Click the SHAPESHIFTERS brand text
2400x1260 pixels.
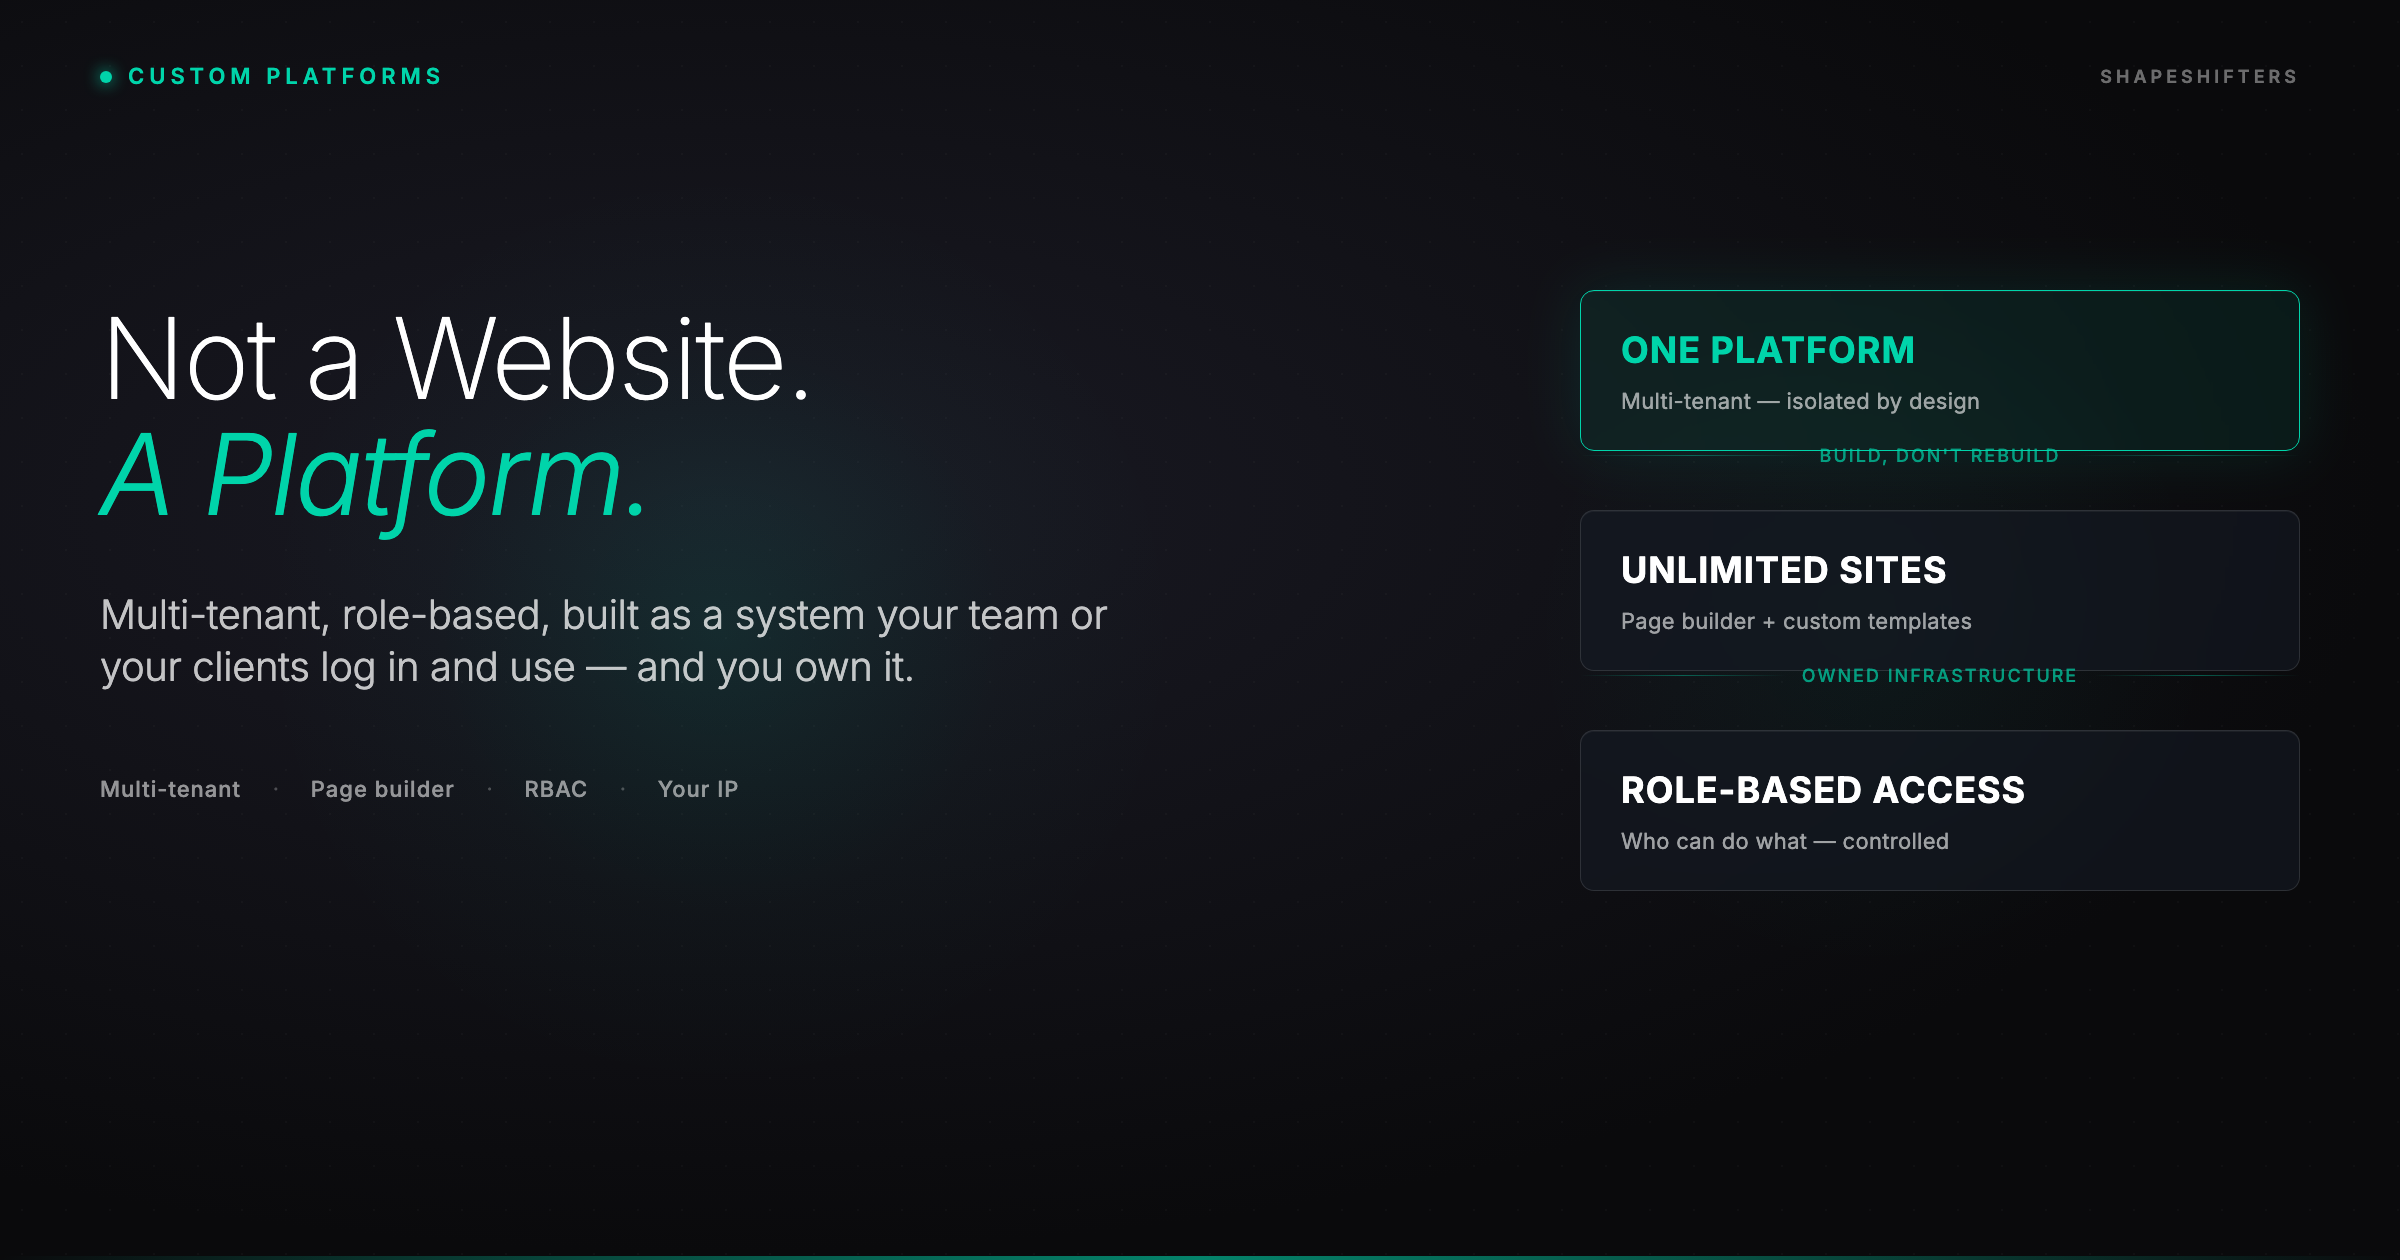point(2198,77)
